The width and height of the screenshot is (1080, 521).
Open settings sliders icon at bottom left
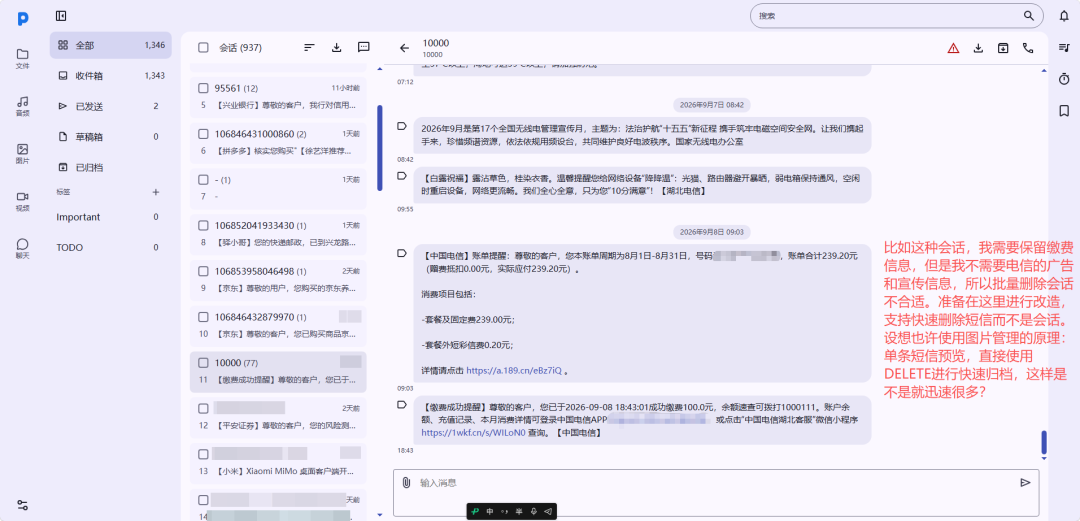(x=23, y=504)
